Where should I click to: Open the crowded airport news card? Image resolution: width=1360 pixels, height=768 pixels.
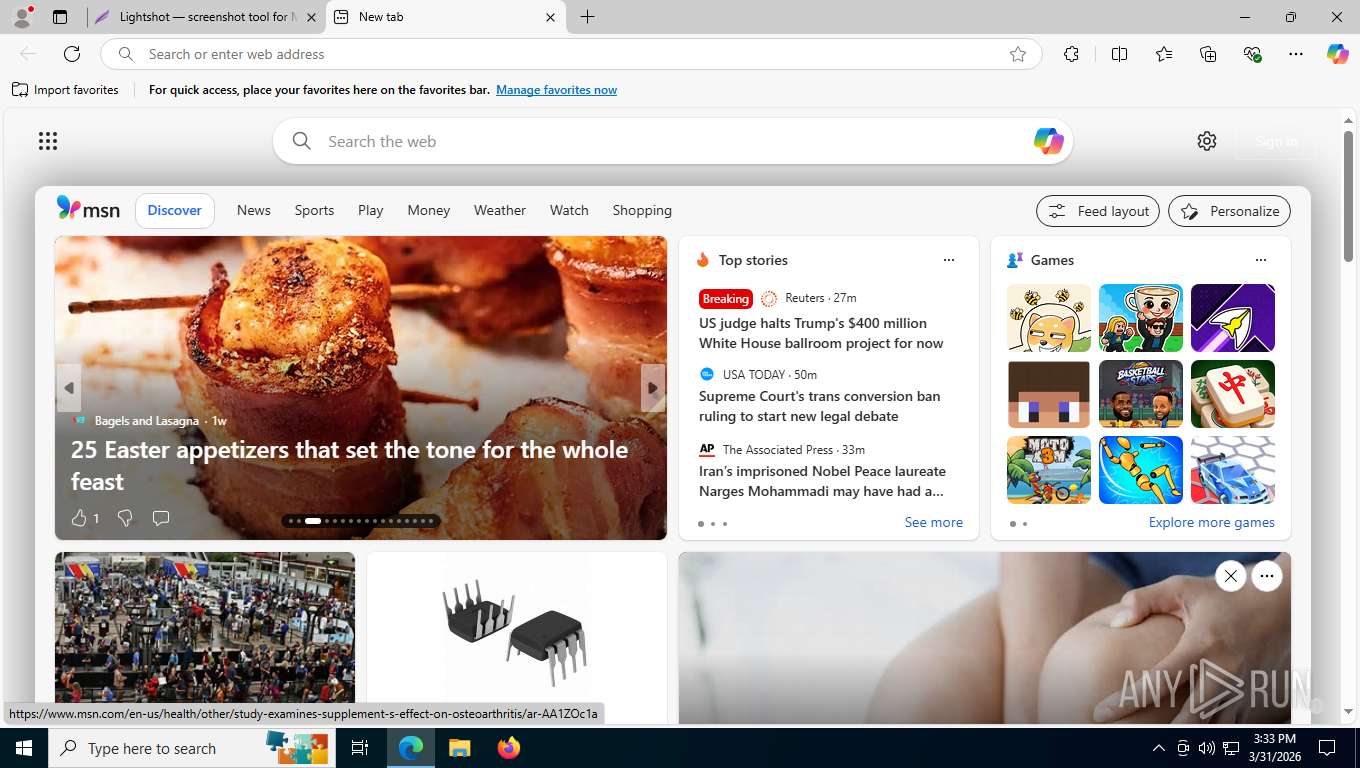click(205, 636)
